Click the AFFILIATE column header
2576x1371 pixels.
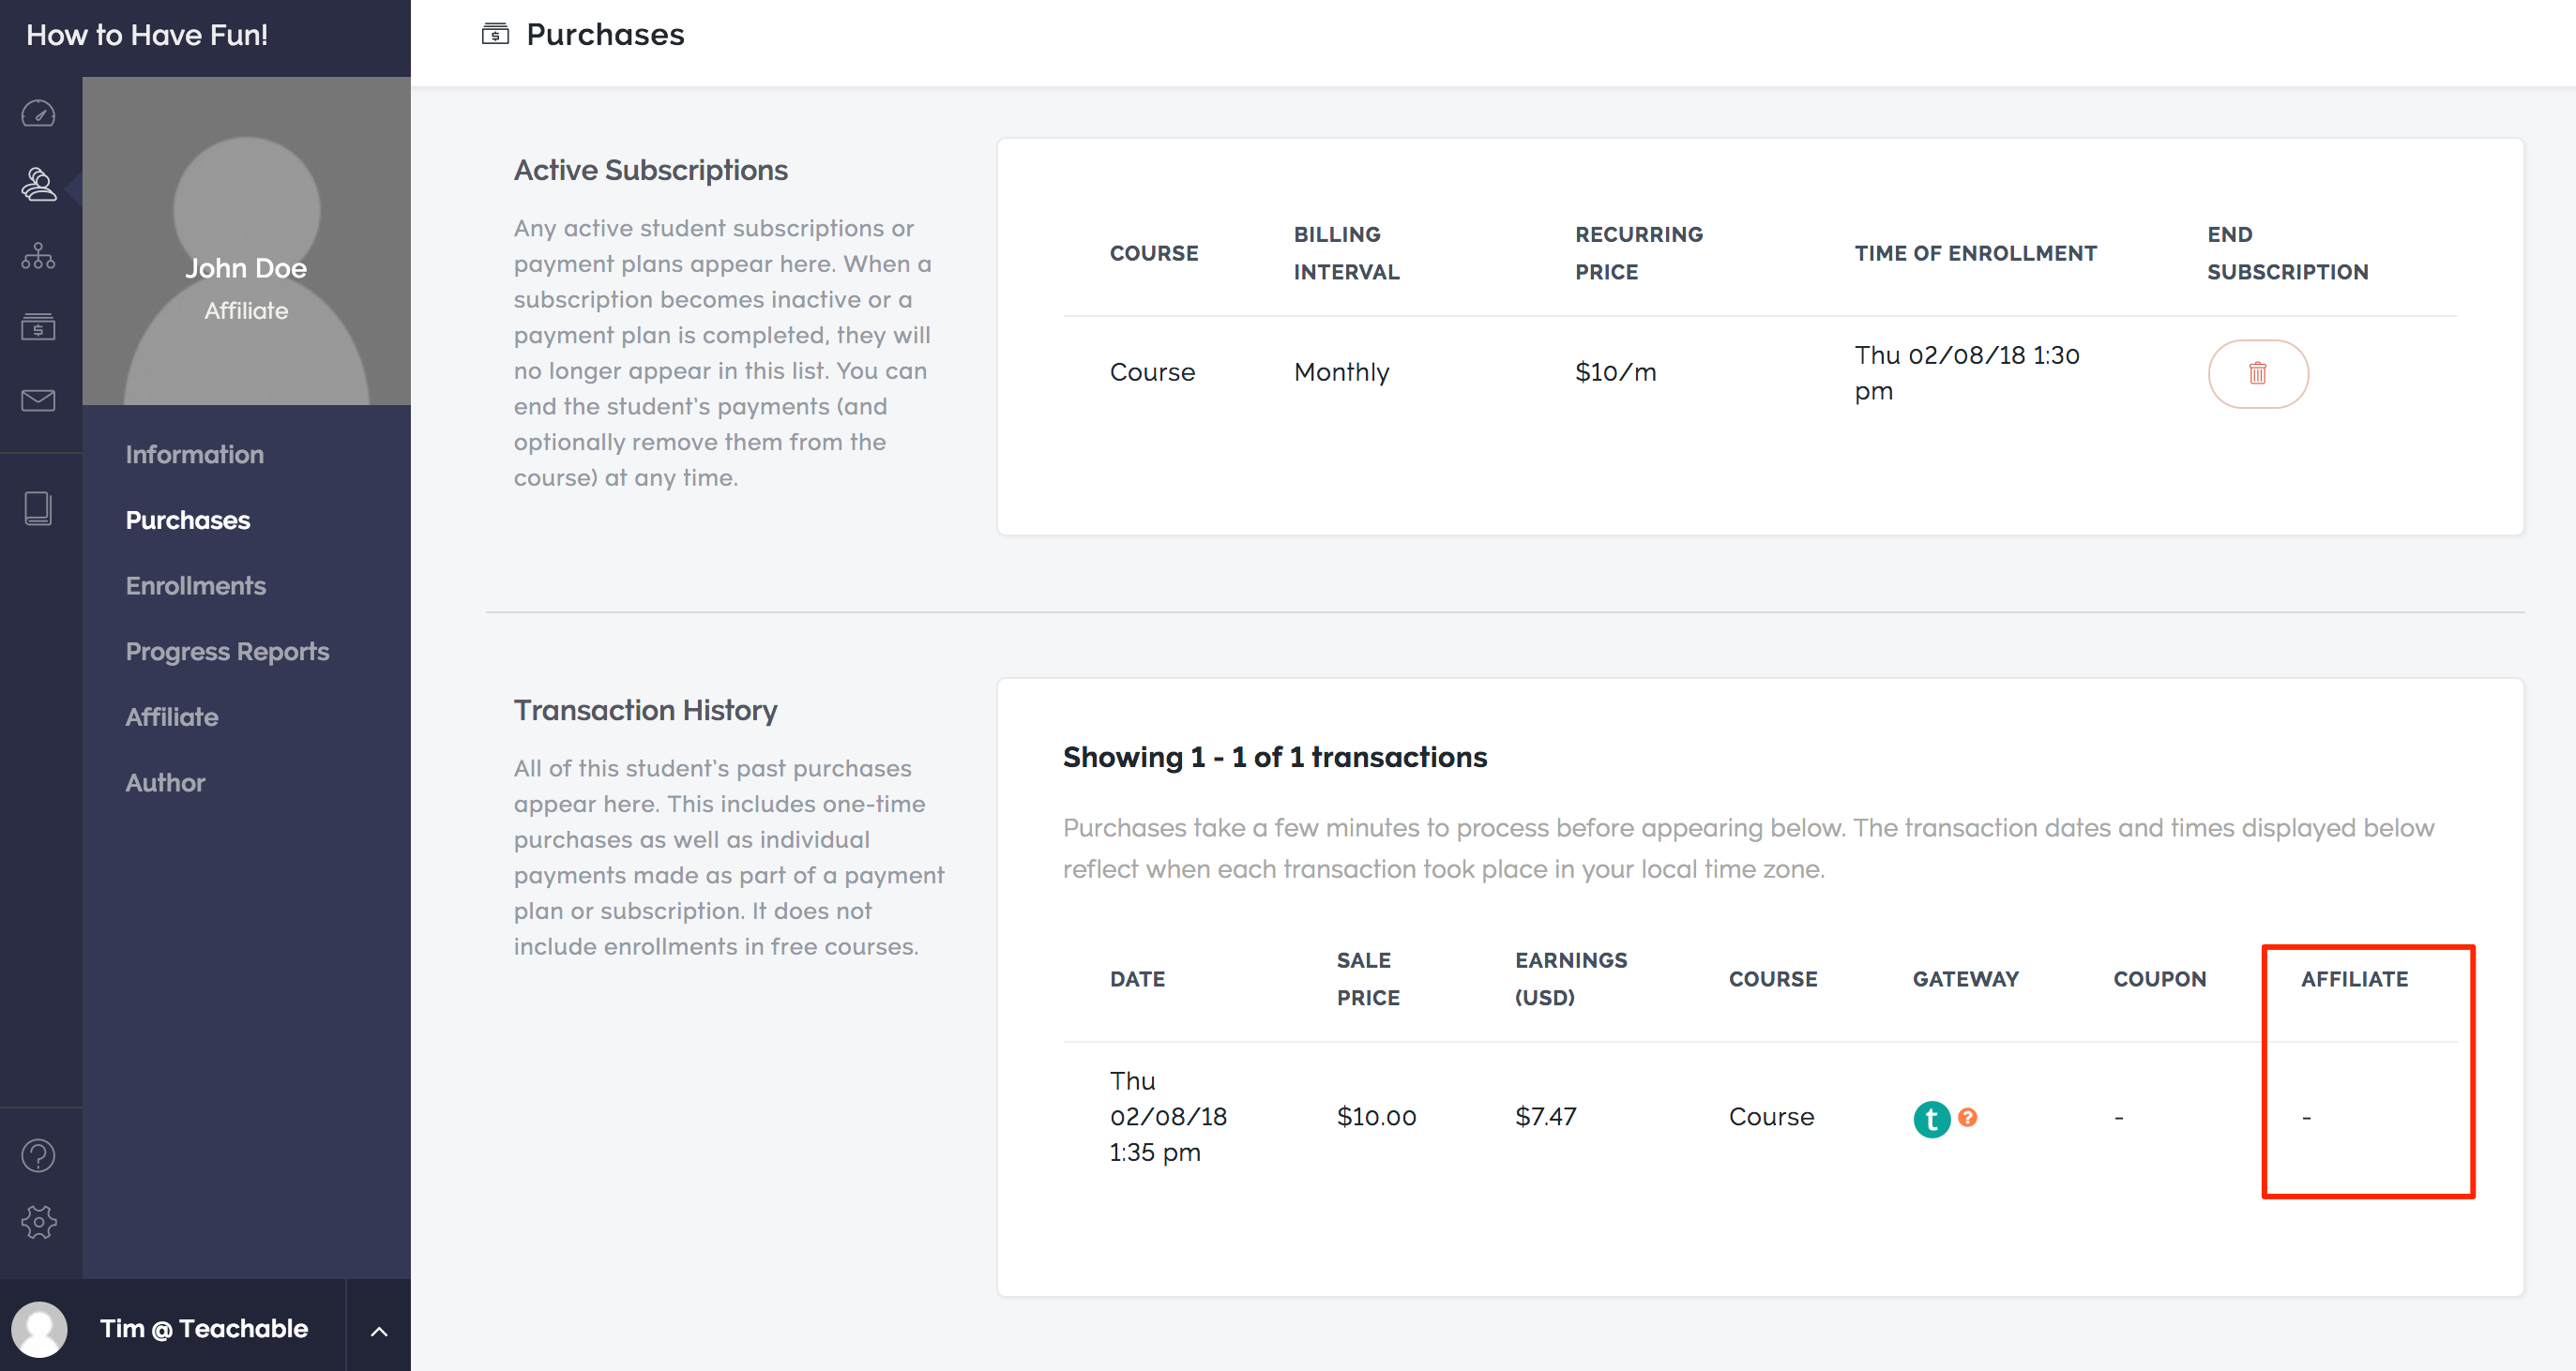point(2354,979)
